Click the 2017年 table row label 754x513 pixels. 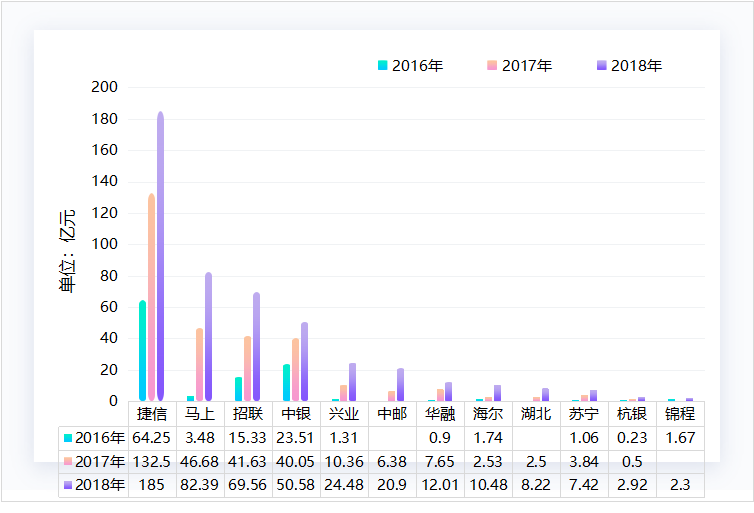click(x=94, y=462)
